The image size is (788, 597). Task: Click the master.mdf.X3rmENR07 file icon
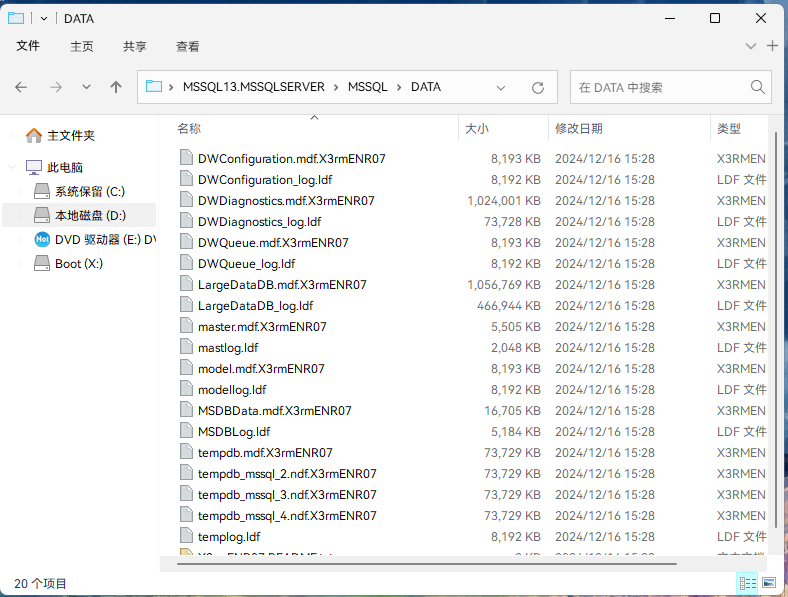point(186,326)
